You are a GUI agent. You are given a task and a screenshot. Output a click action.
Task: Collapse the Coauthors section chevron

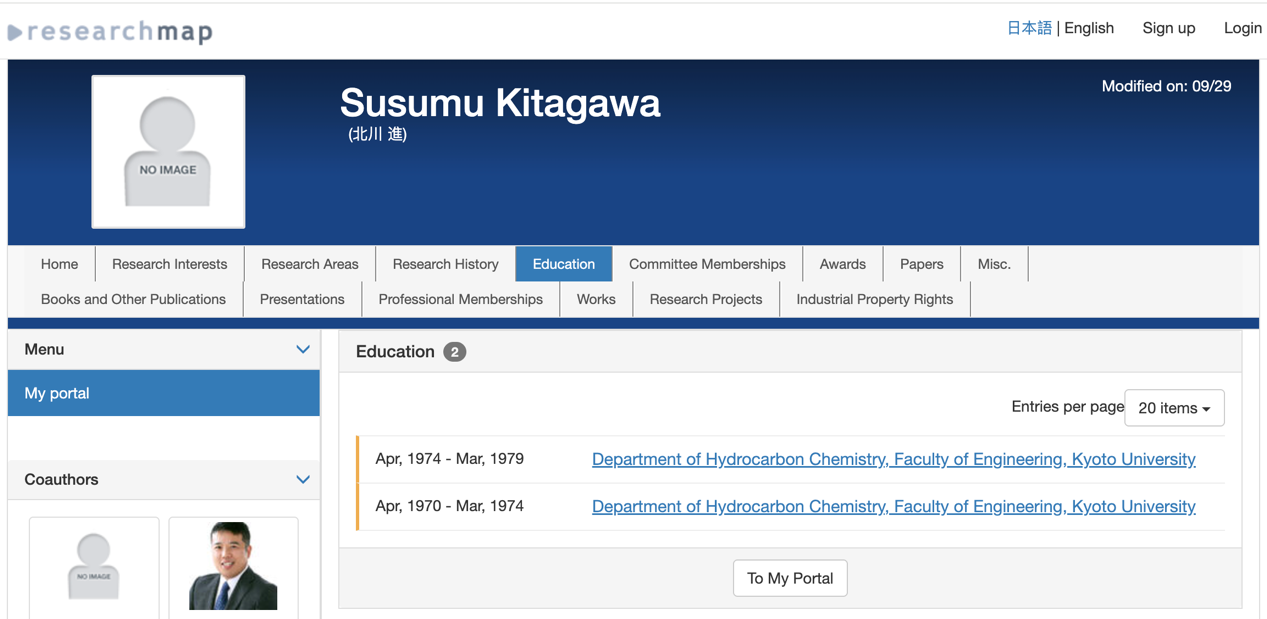pos(302,480)
